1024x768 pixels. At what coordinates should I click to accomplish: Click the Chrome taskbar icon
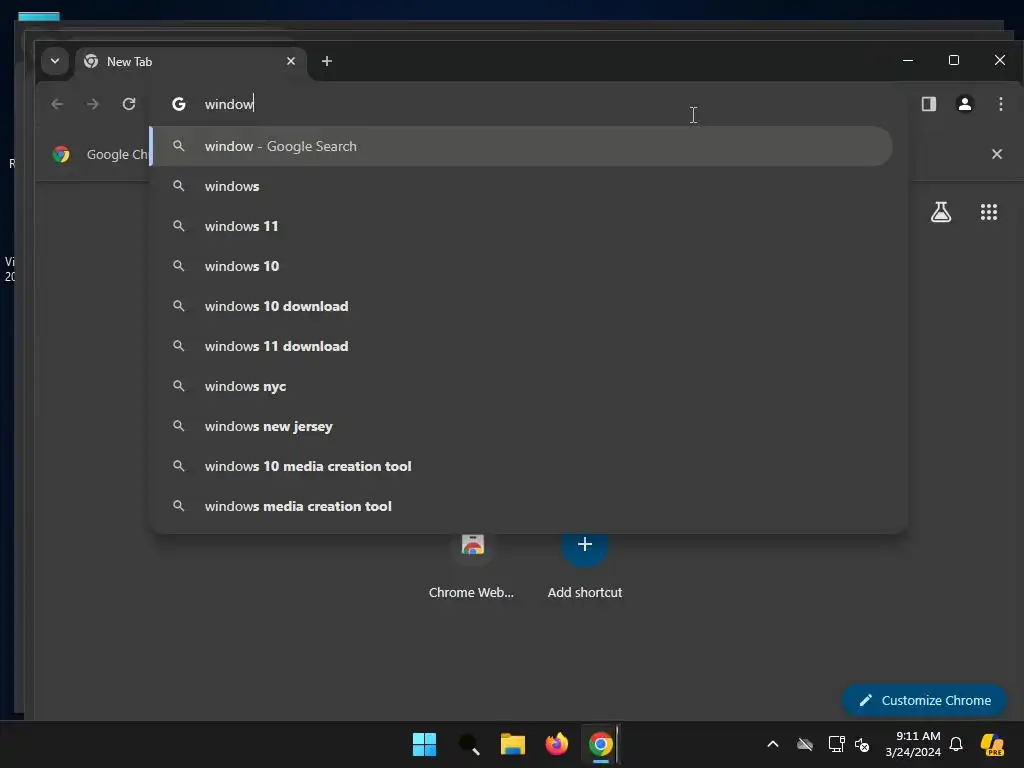[x=600, y=744]
